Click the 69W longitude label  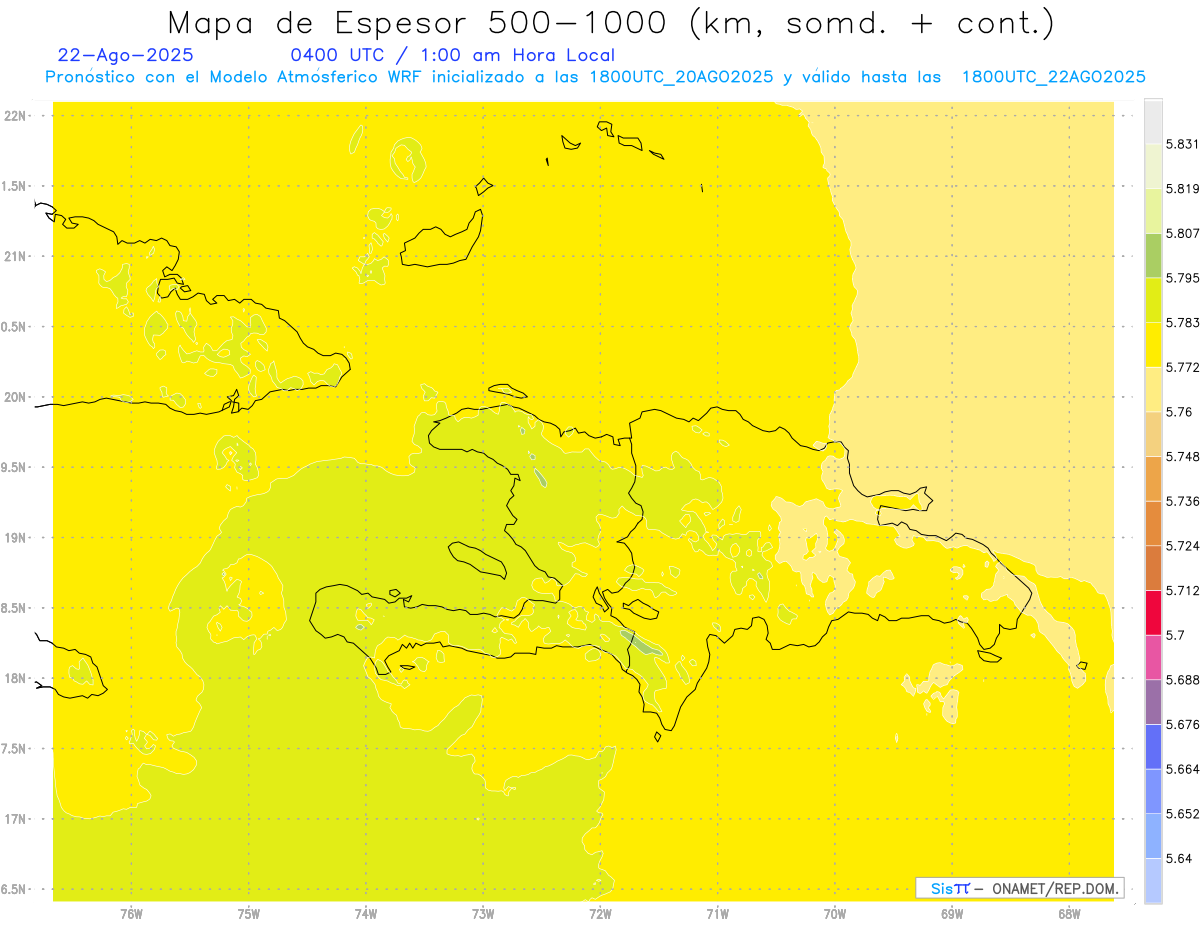pos(951,913)
